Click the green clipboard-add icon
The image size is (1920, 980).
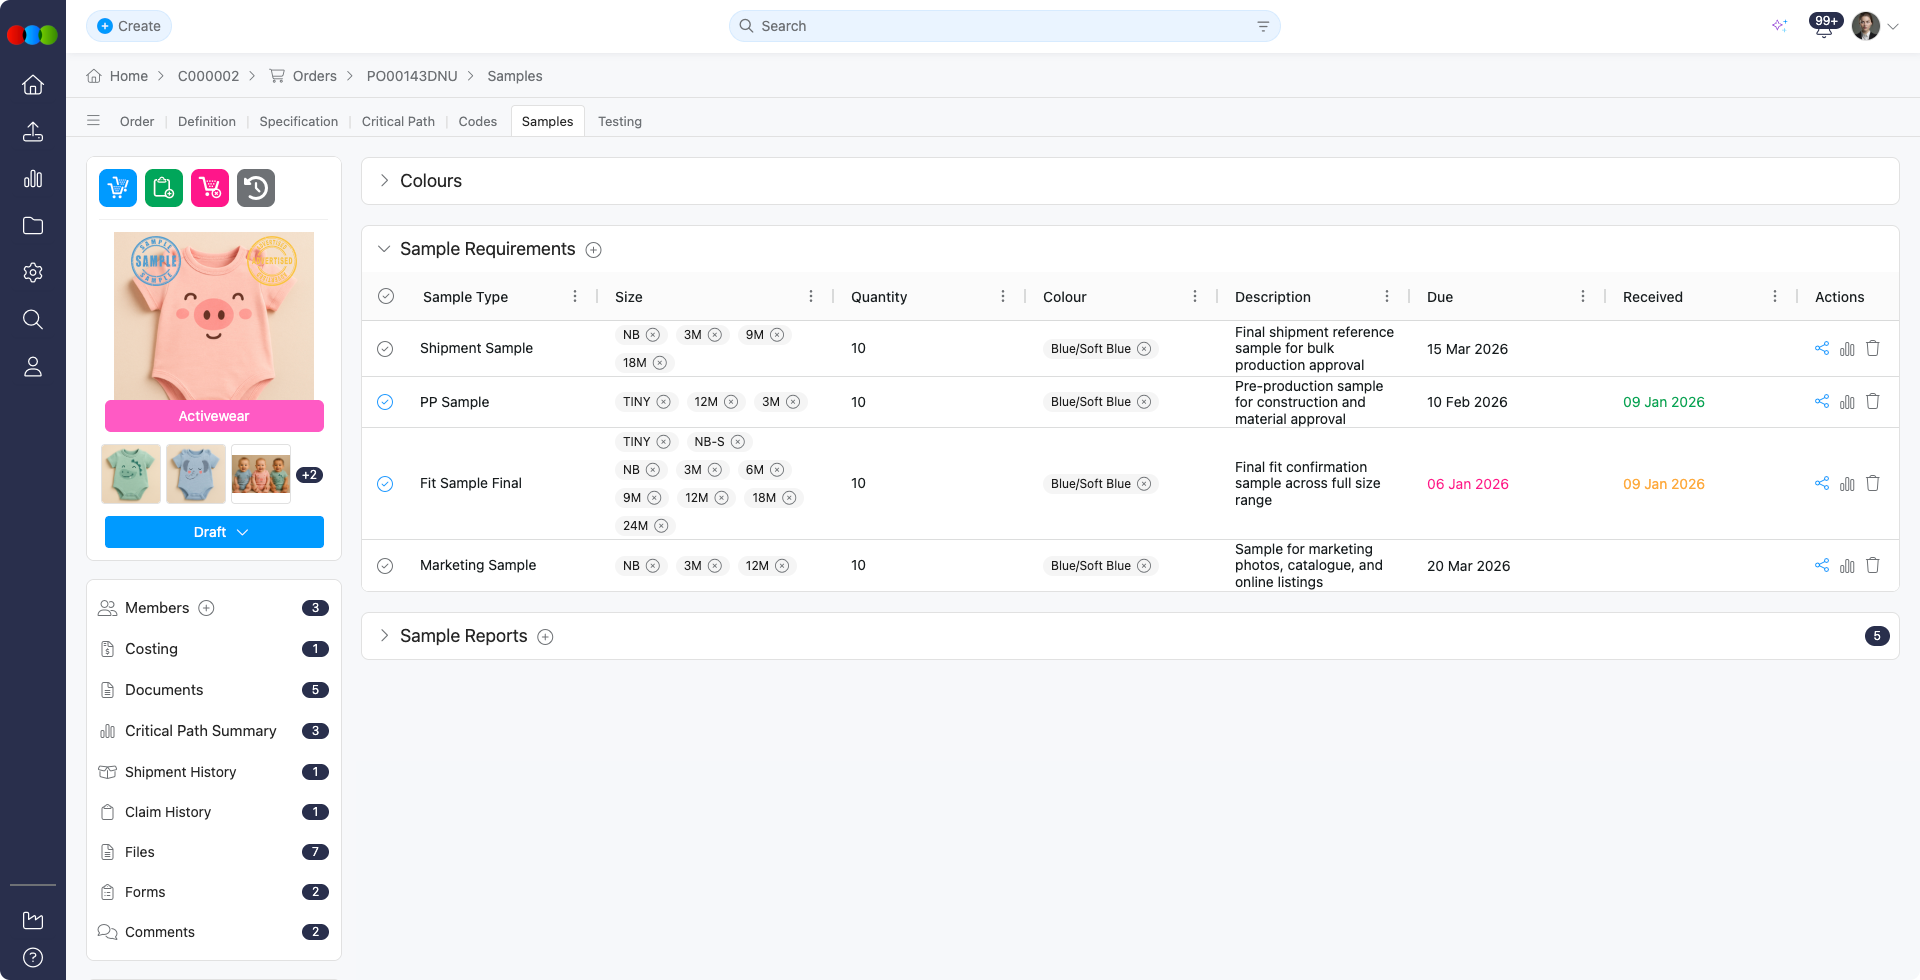coord(163,187)
